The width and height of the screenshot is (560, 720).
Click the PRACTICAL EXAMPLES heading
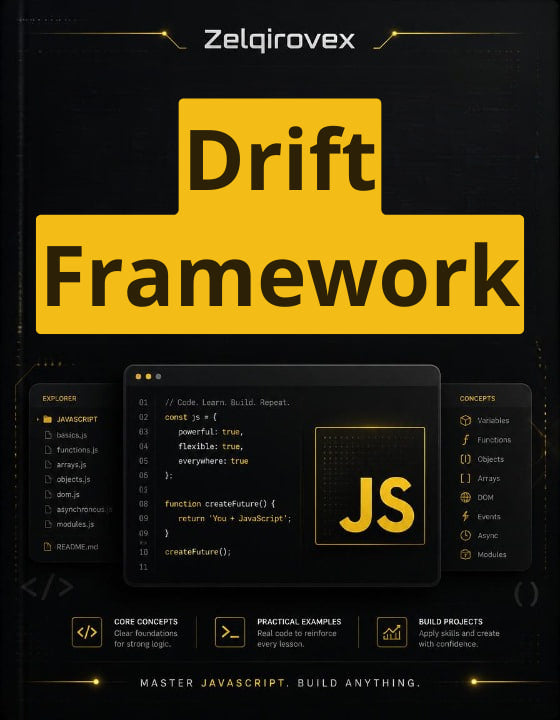click(299, 622)
